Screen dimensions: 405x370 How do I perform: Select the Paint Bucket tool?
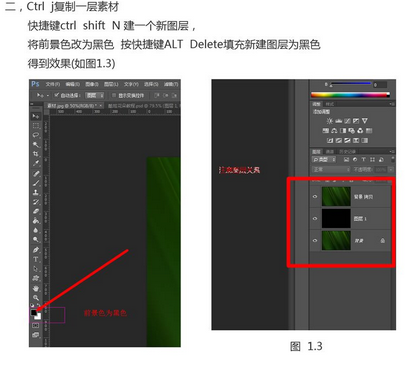coord(36,220)
